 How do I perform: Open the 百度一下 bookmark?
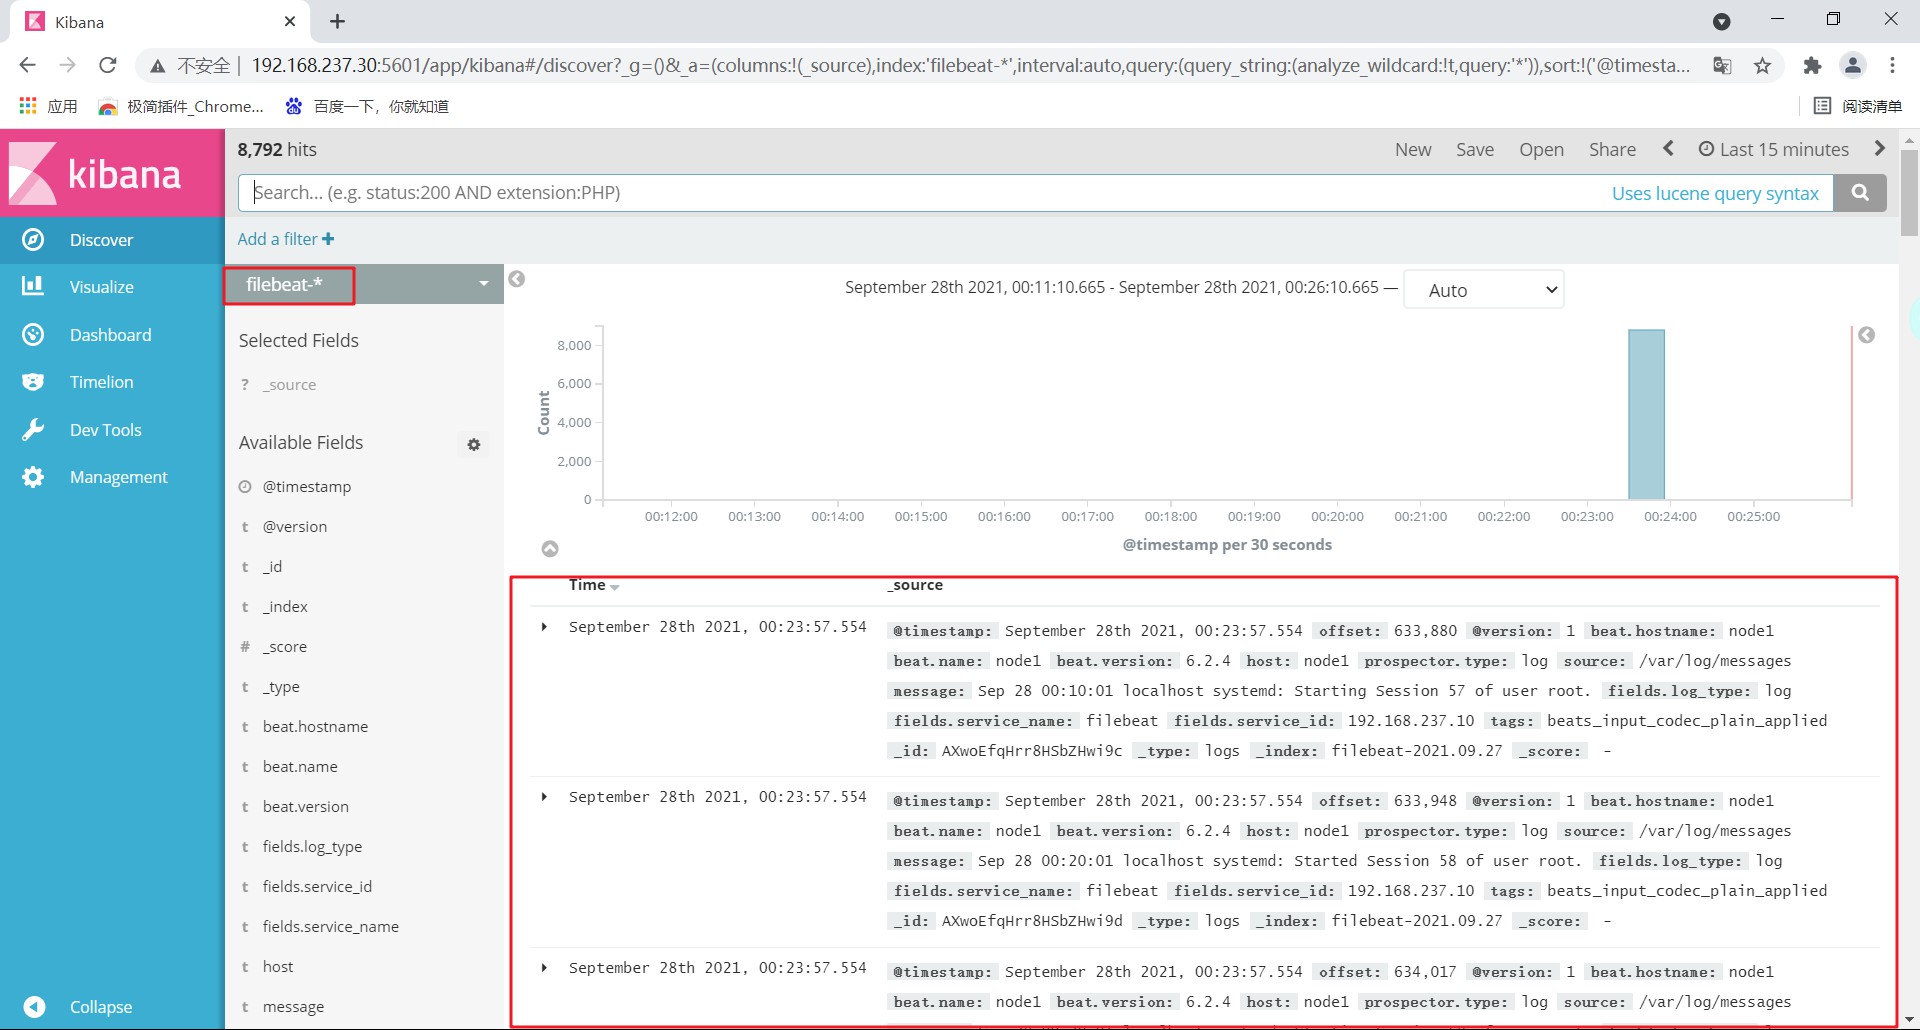tap(367, 106)
